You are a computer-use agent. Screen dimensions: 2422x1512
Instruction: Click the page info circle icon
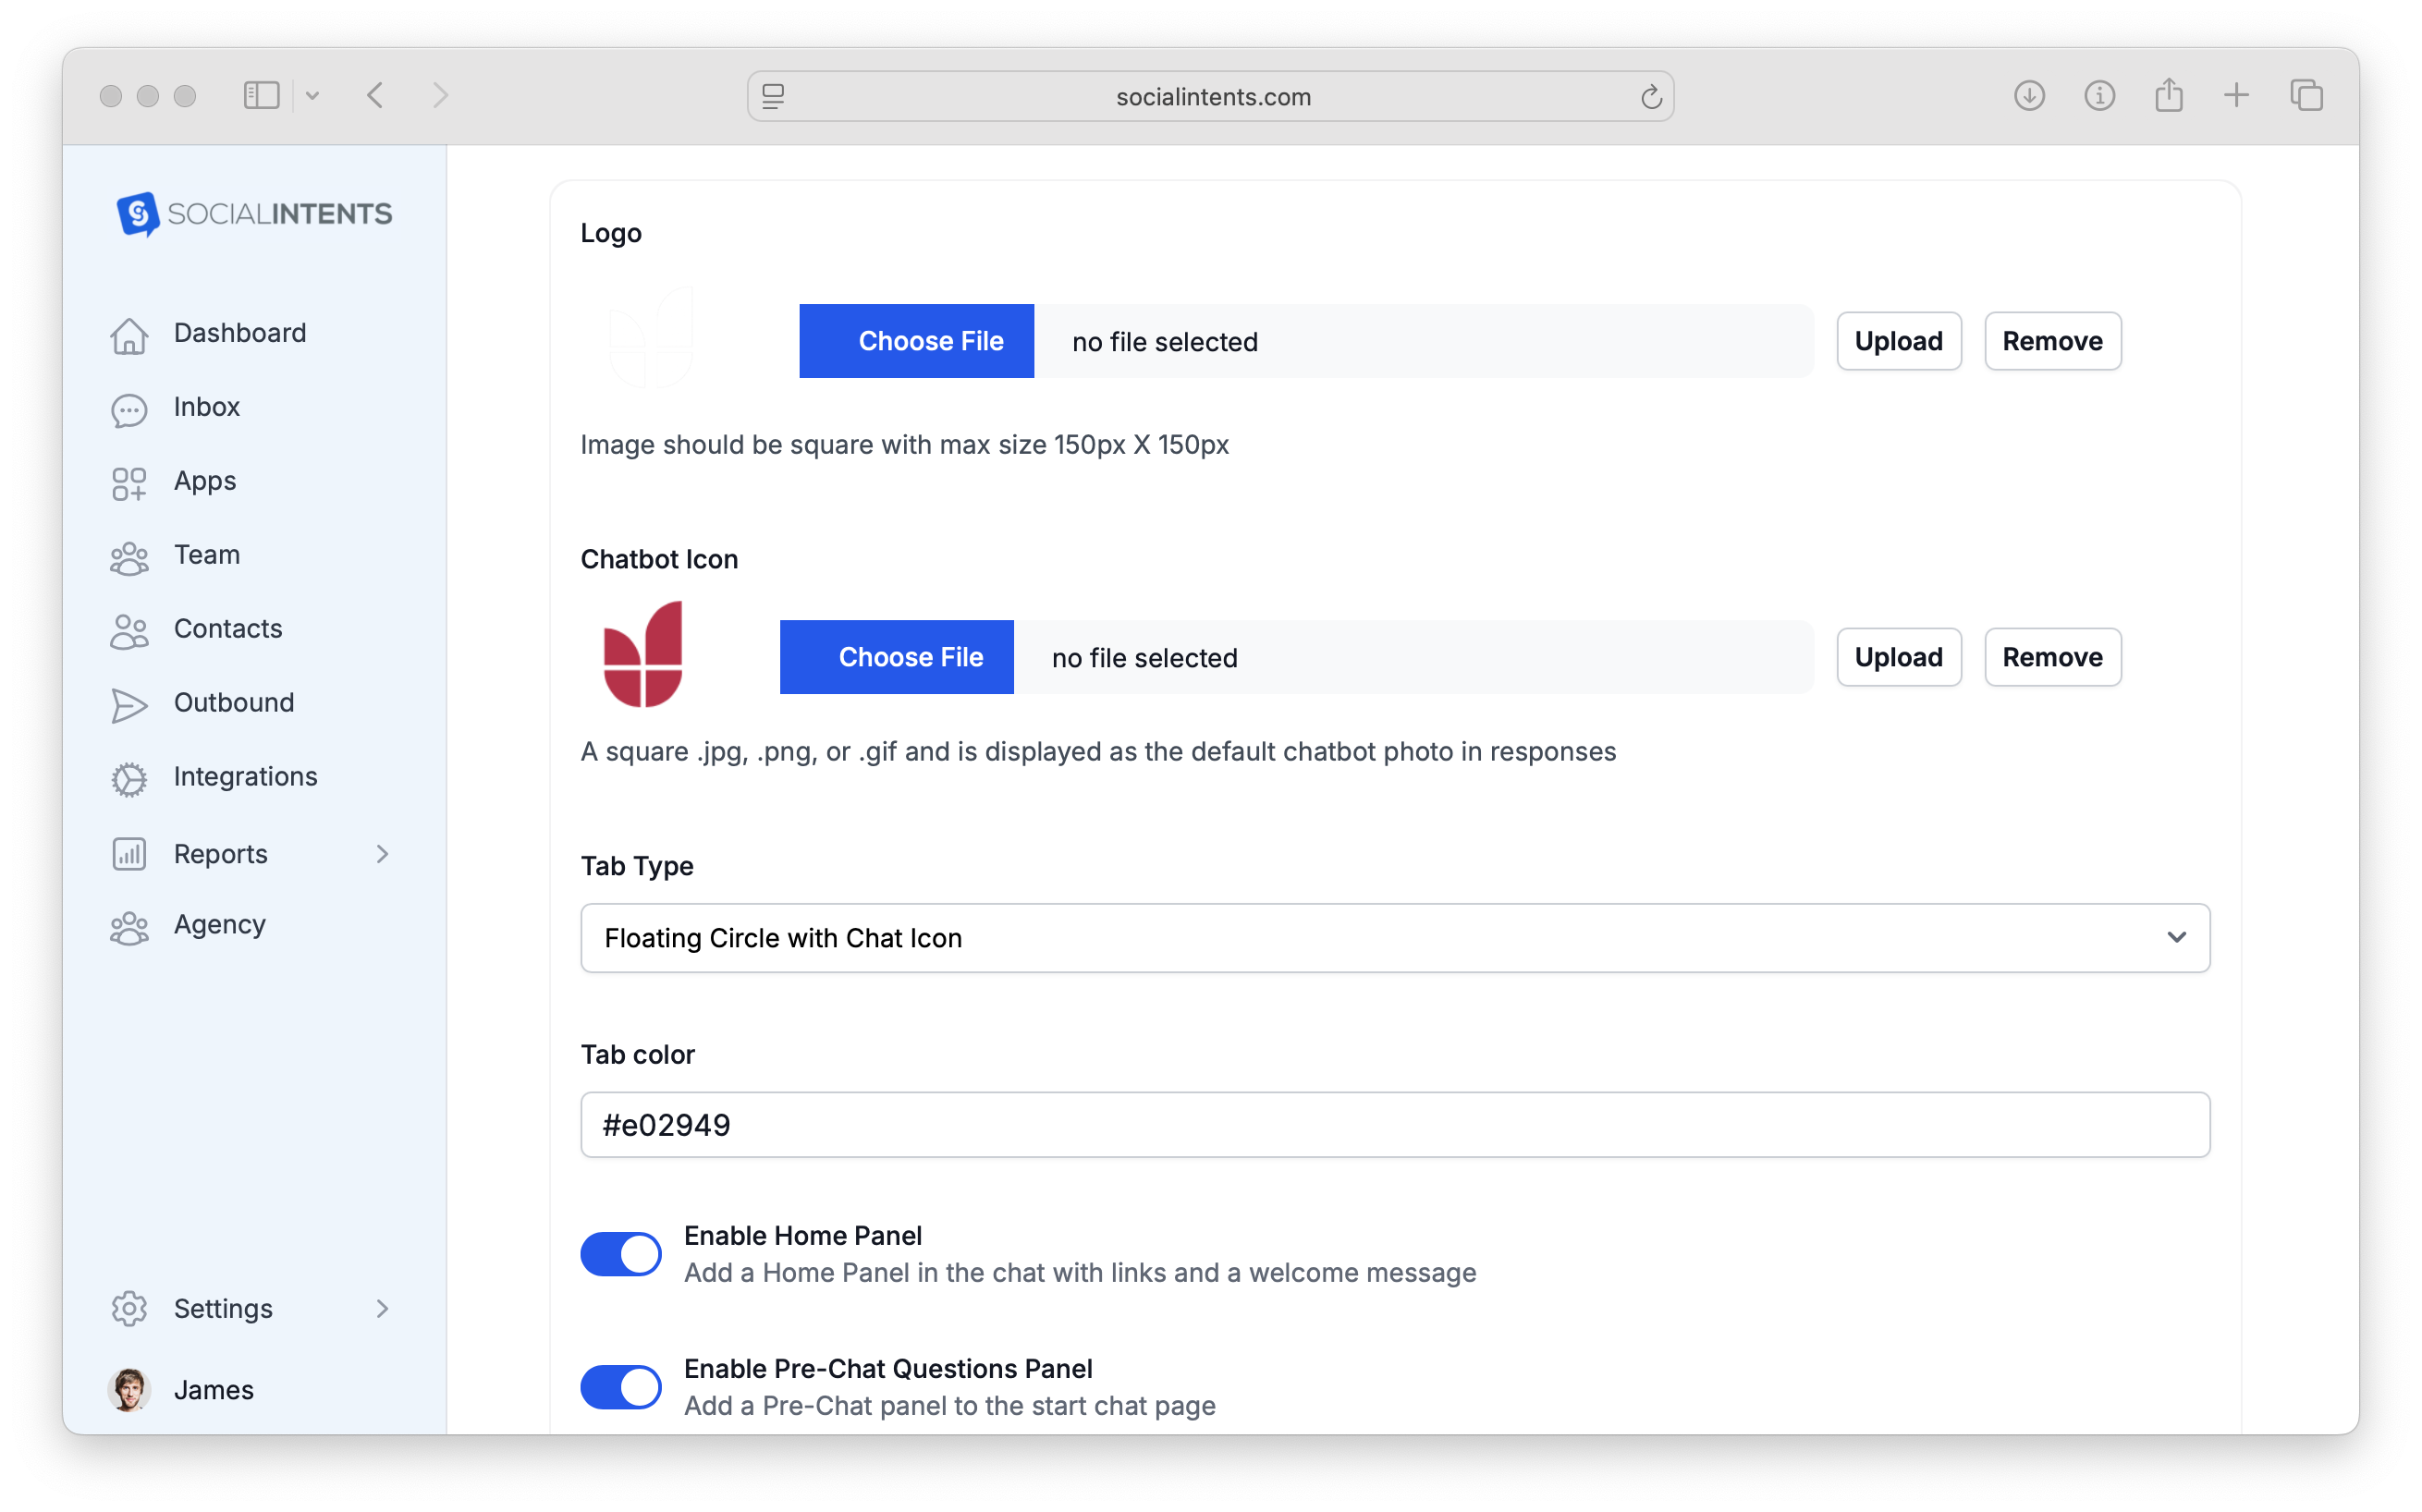(2099, 96)
